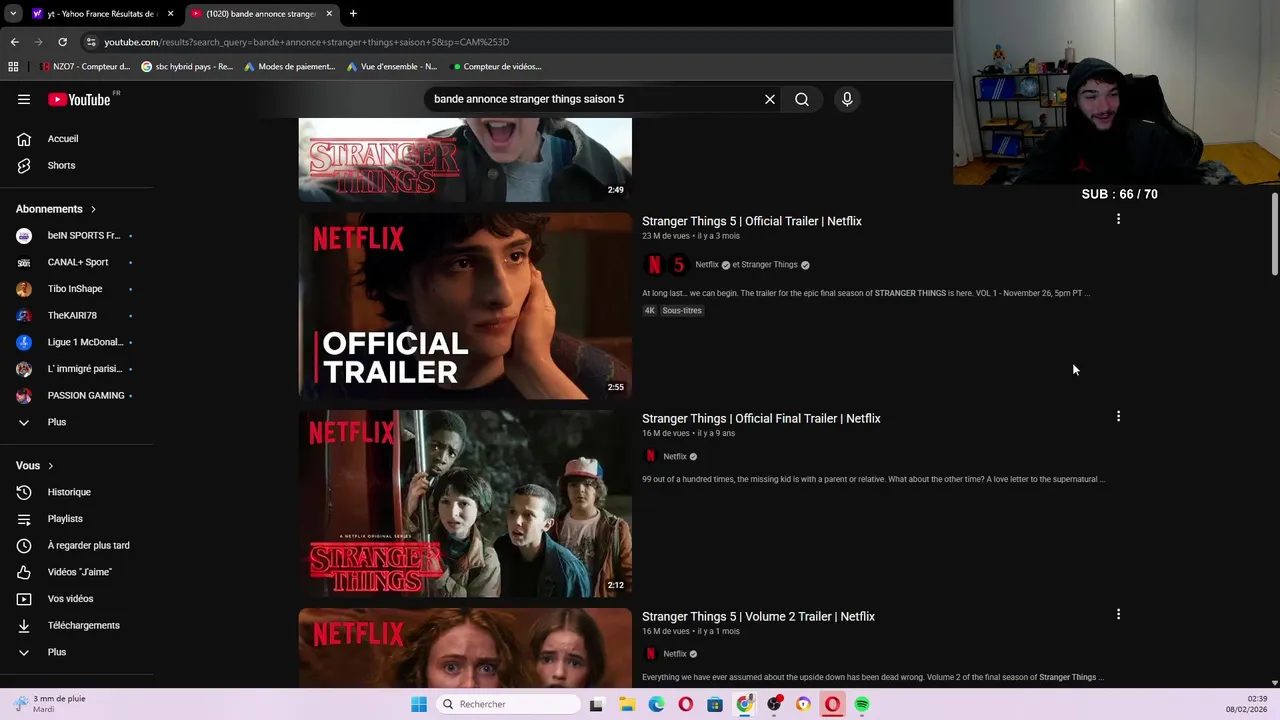This screenshot has width=1280, height=720.
Task: Clear the search query with the X
Action: pos(770,99)
